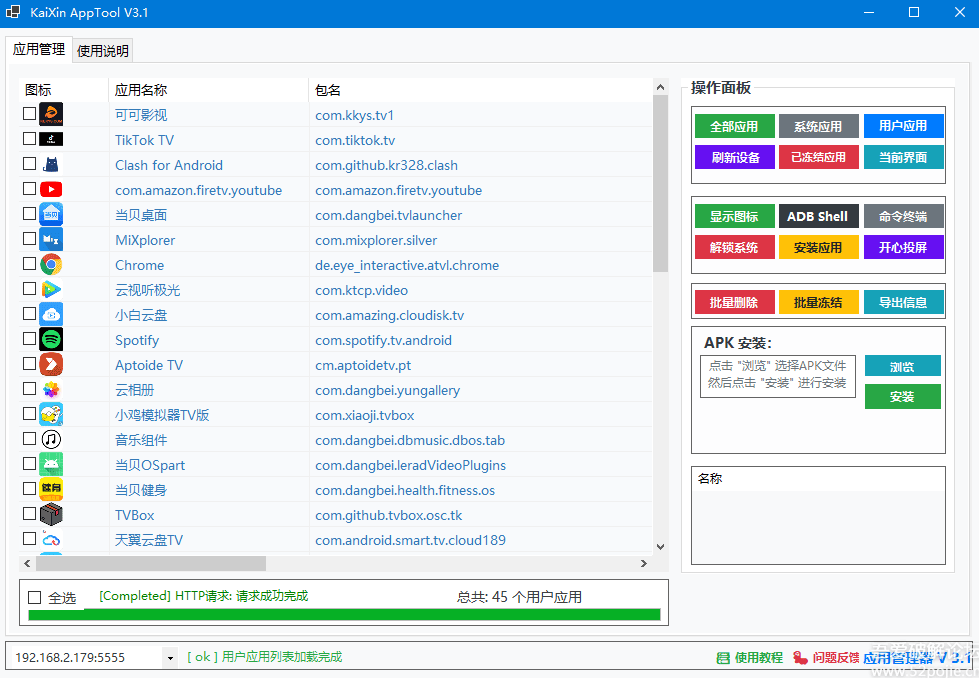Click the 批量删除 button
The width and height of the screenshot is (979, 678).
tap(734, 302)
